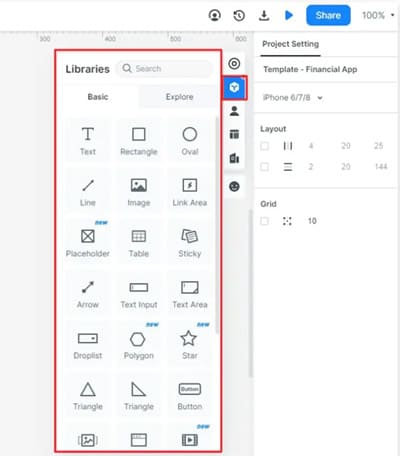Click the Share button
Viewport: 400px width, 456px height.
click(x=328, y=15)
